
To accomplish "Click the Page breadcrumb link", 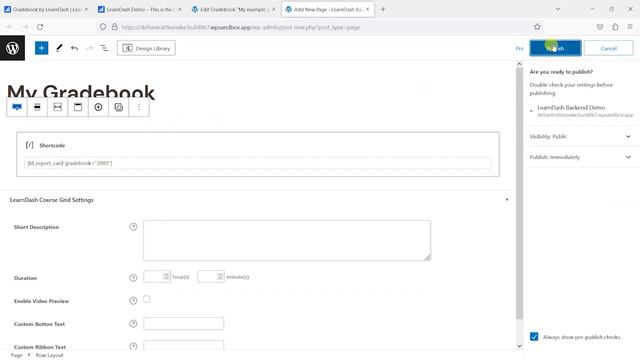I will pos(16,356).
